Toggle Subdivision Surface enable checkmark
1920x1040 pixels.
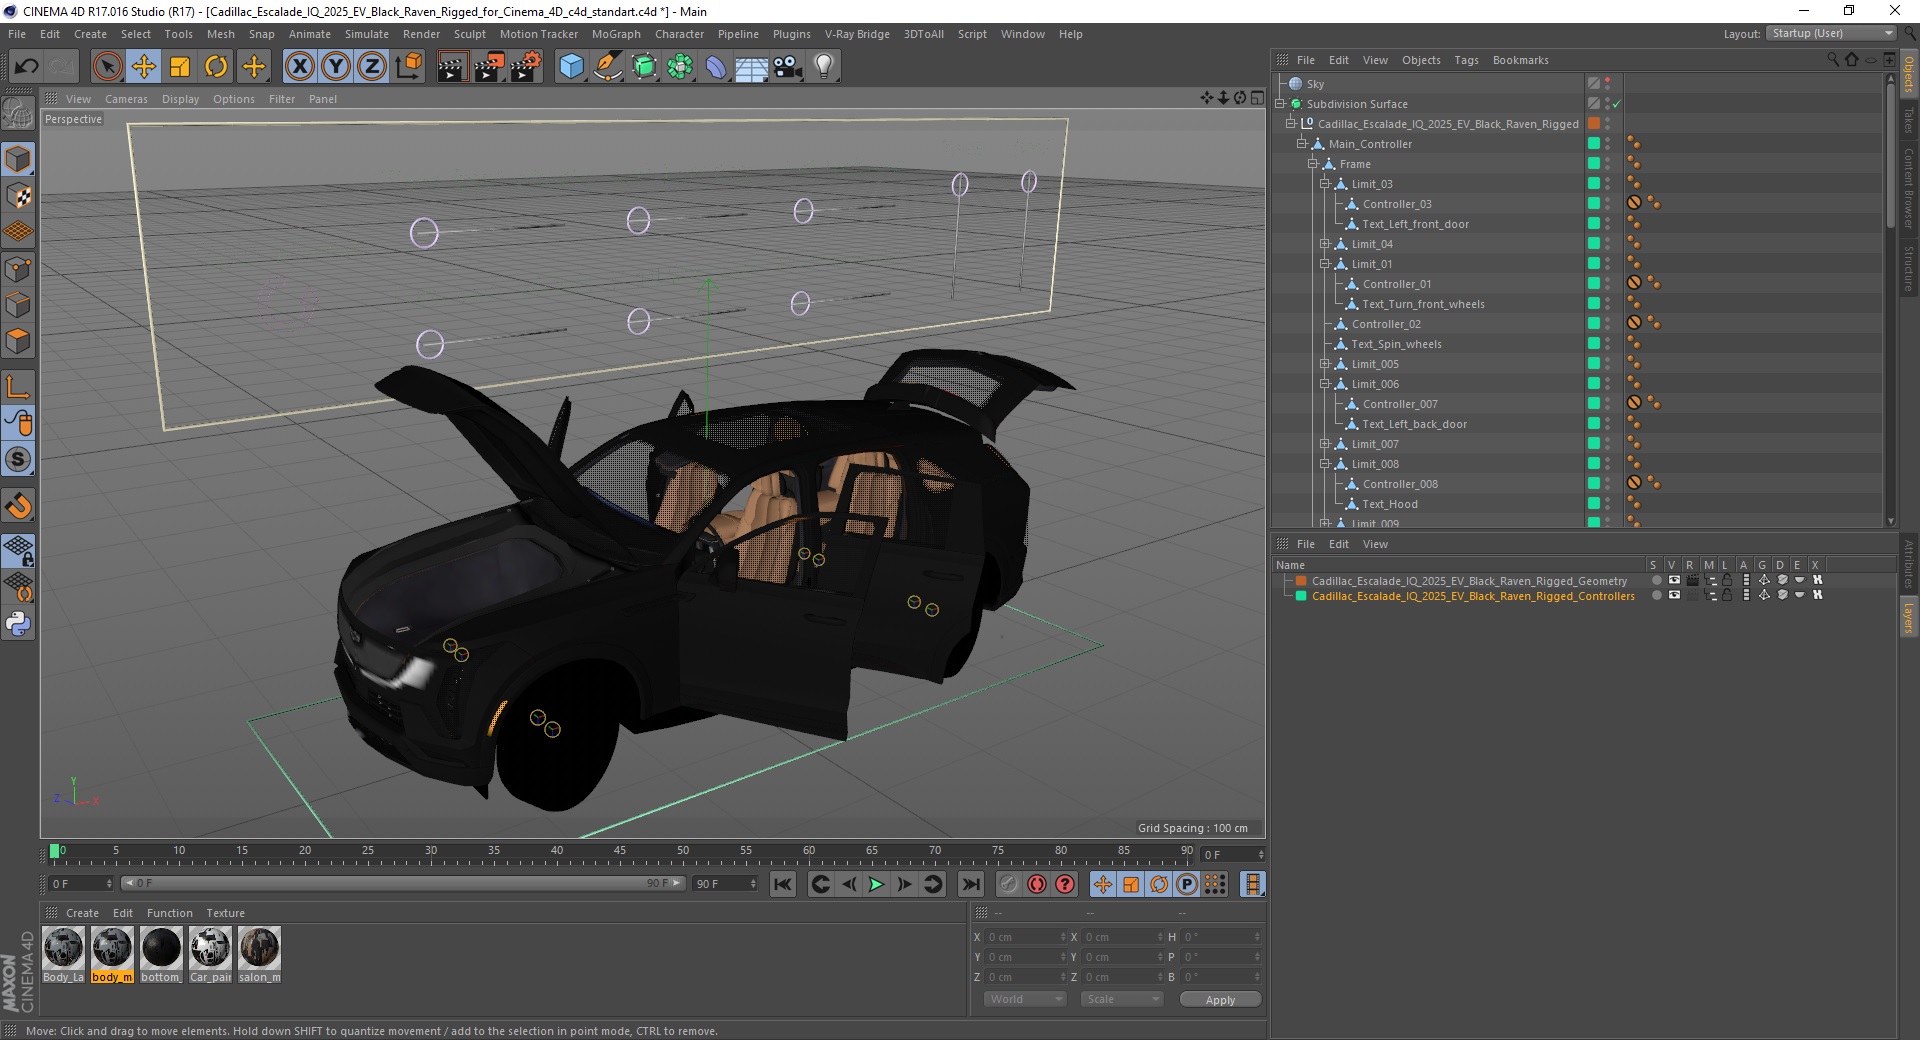pos(1617,104)
